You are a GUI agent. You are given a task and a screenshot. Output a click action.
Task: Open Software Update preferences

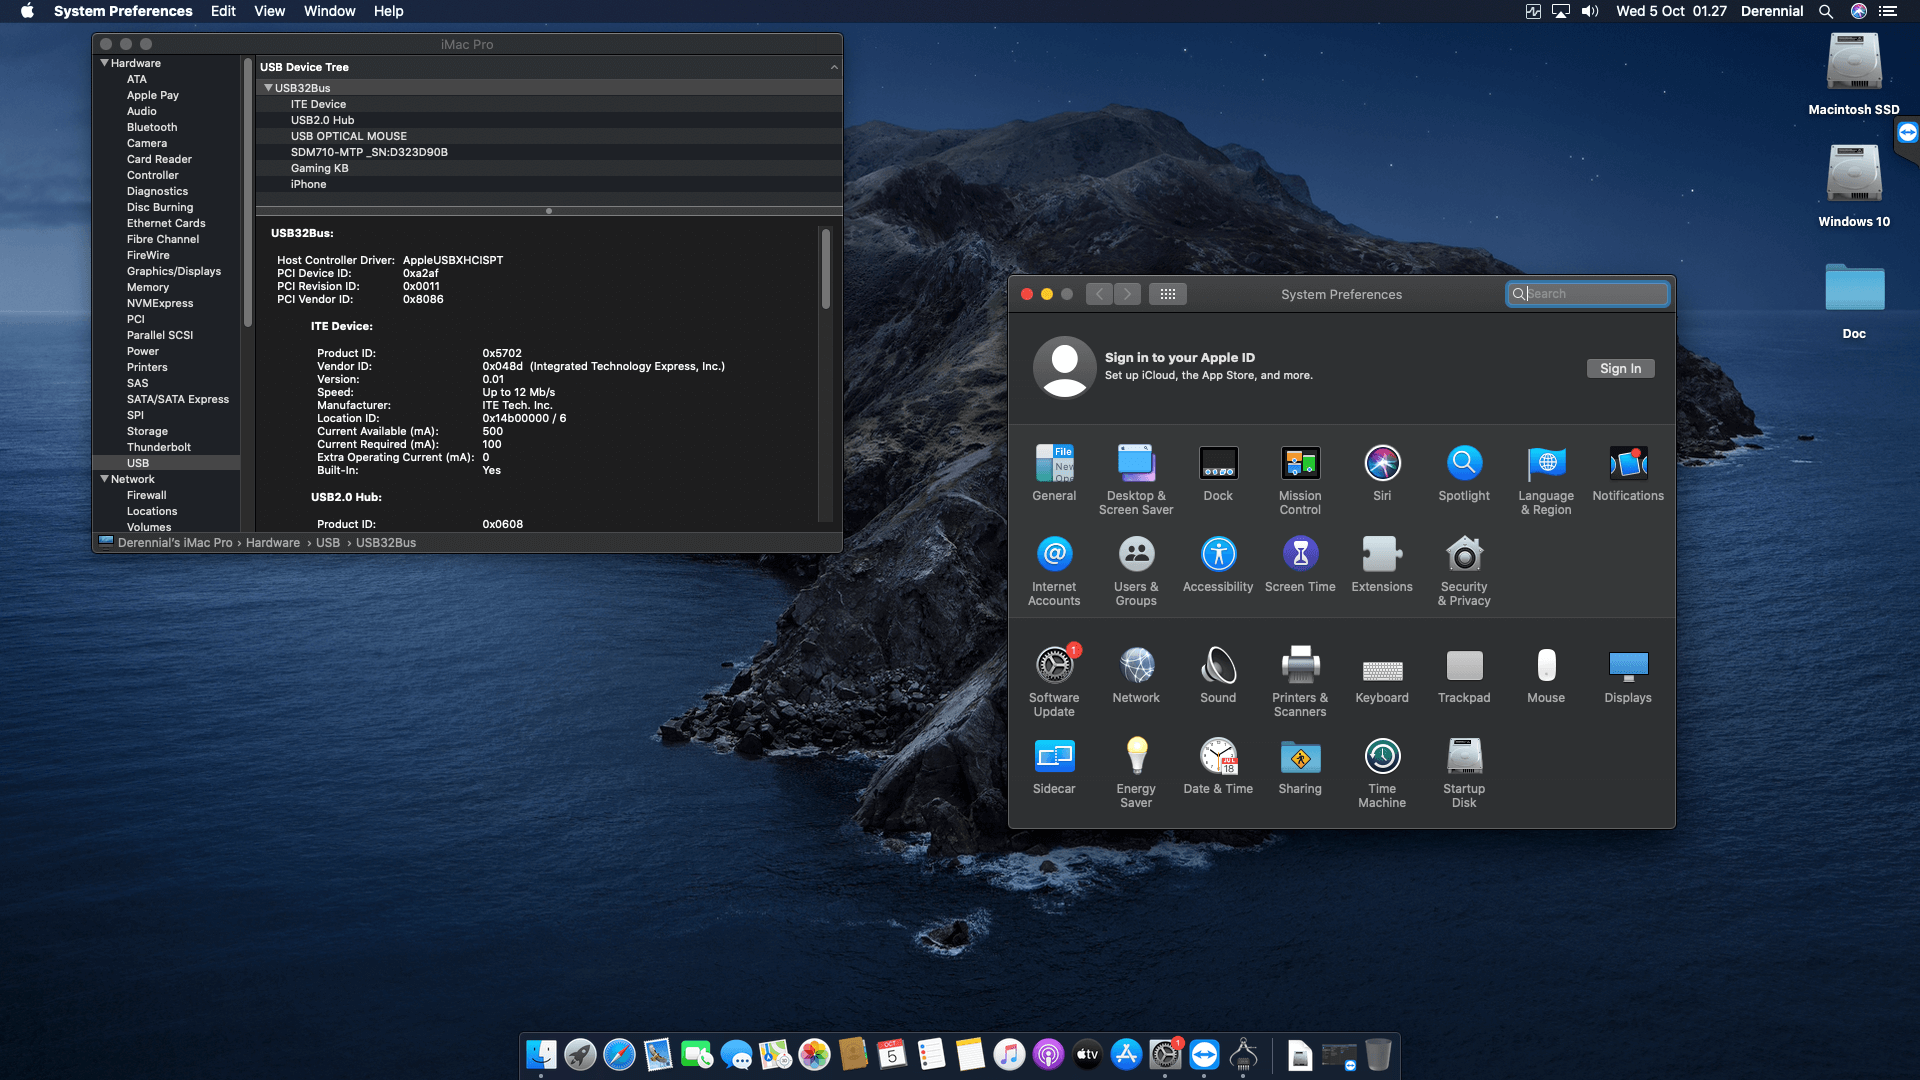1054,663
